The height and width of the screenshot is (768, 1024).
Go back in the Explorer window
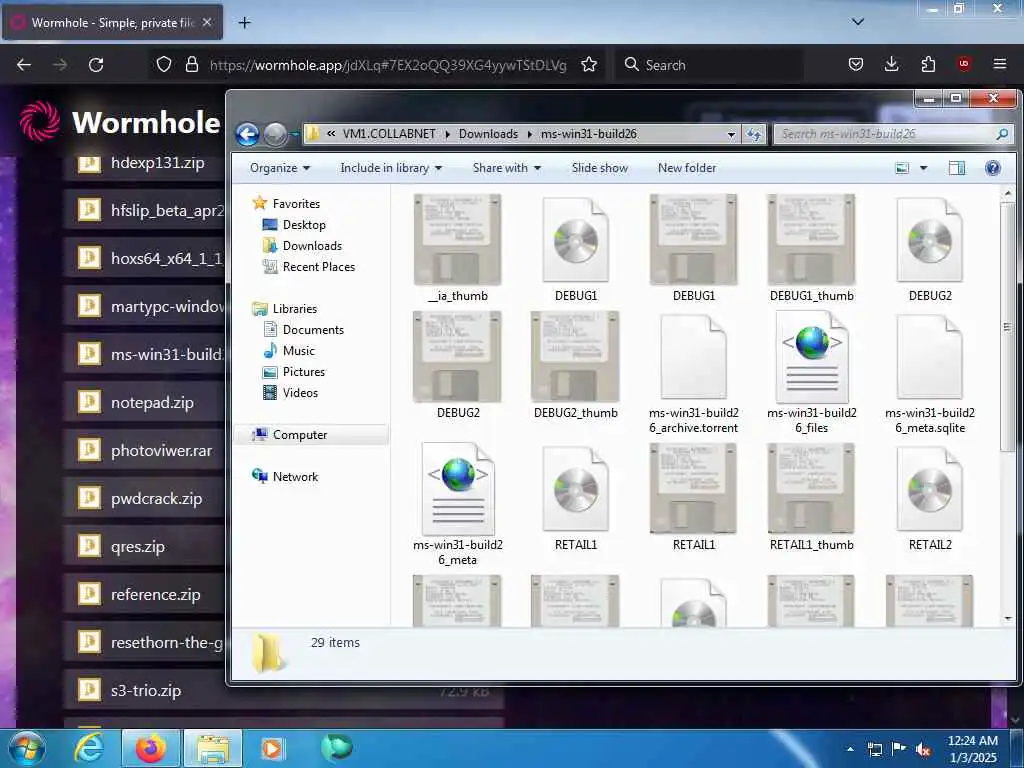(247, 135)
